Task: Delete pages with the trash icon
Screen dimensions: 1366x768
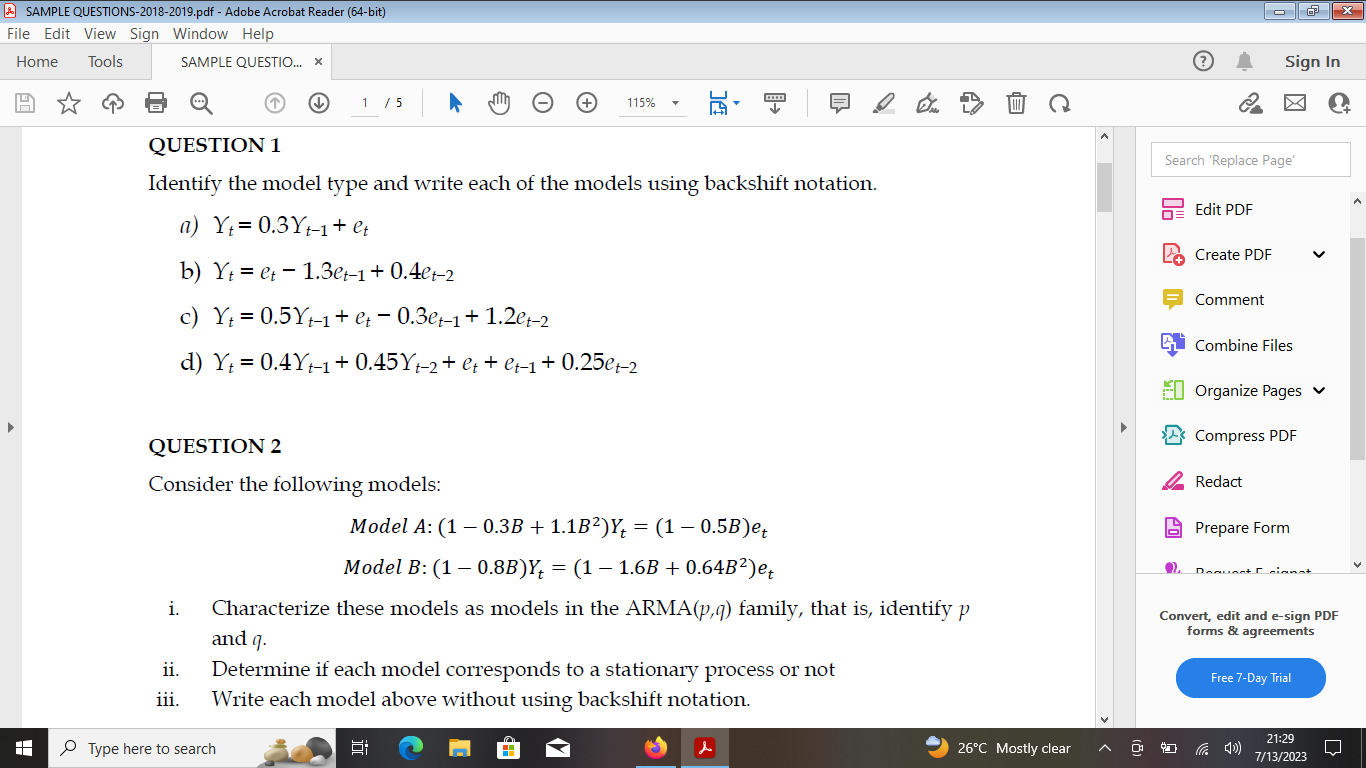Action: coord(1016,103)
